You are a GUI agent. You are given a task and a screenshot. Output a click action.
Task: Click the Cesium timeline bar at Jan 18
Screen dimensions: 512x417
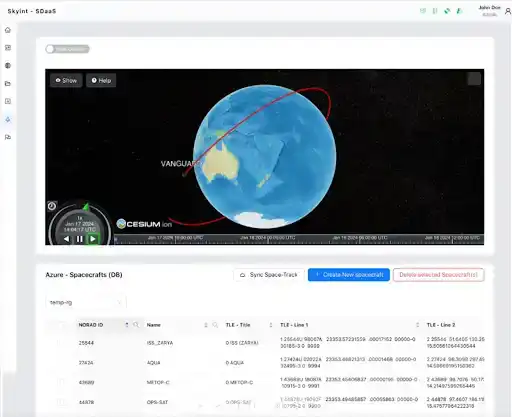tap(268, 239)
